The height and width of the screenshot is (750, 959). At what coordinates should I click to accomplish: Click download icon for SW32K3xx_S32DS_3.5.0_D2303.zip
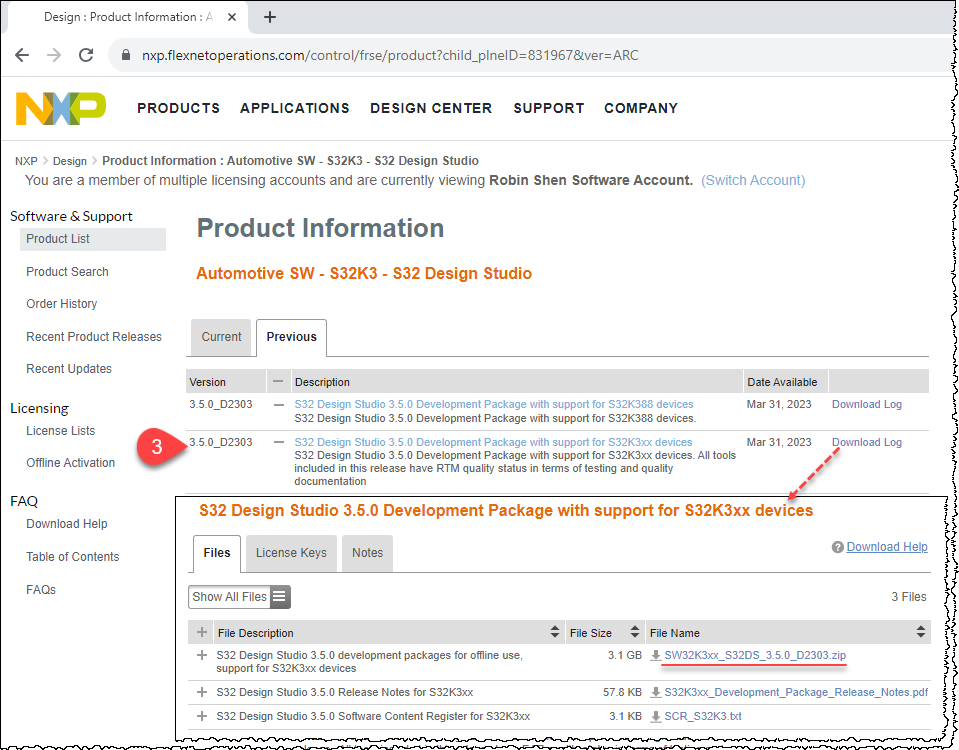coord(656,655)
